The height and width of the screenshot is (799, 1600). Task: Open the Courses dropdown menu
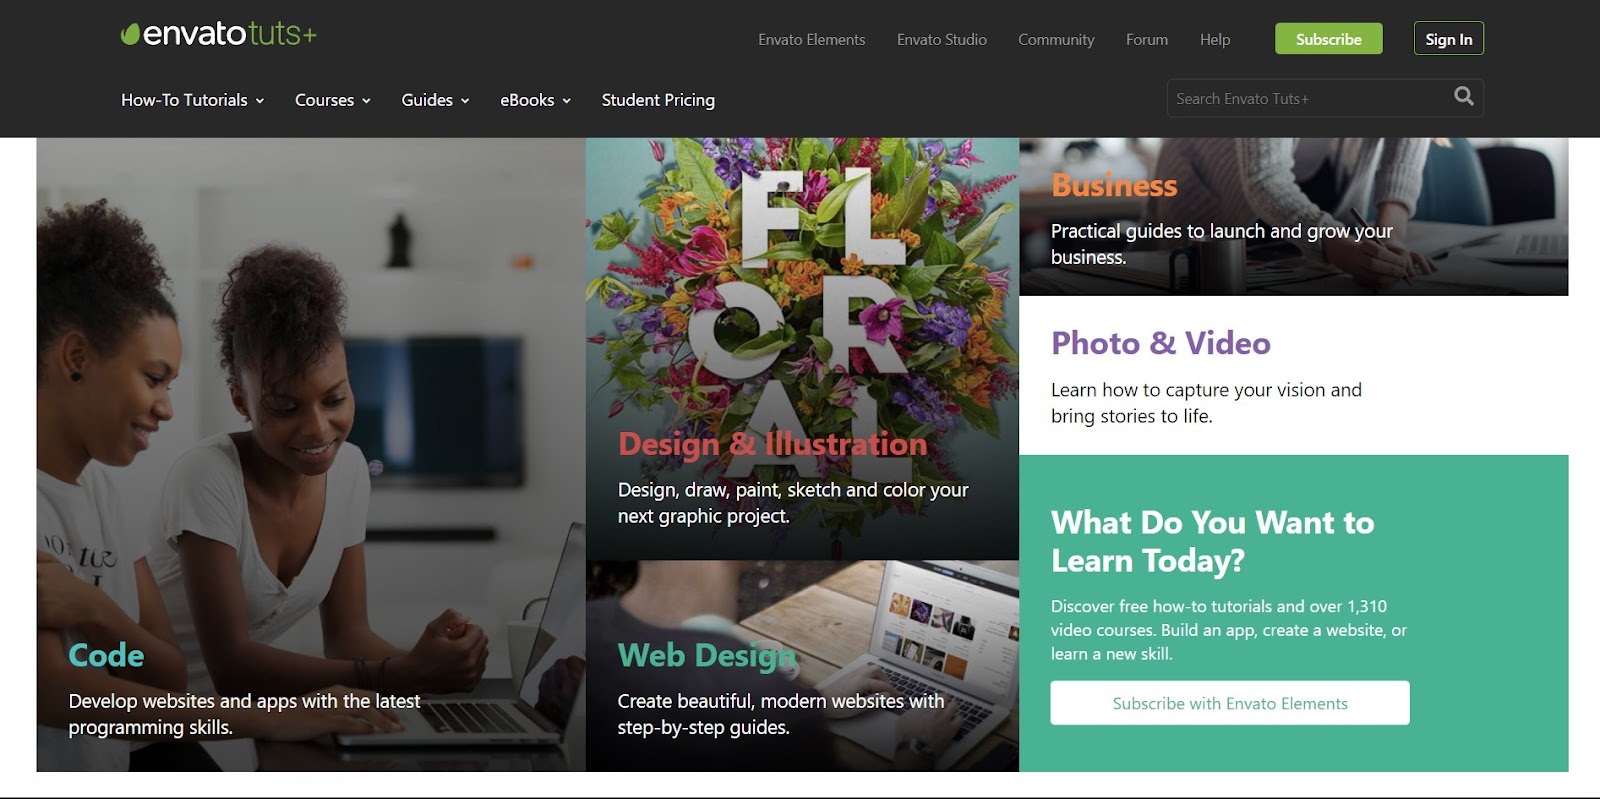333,100
